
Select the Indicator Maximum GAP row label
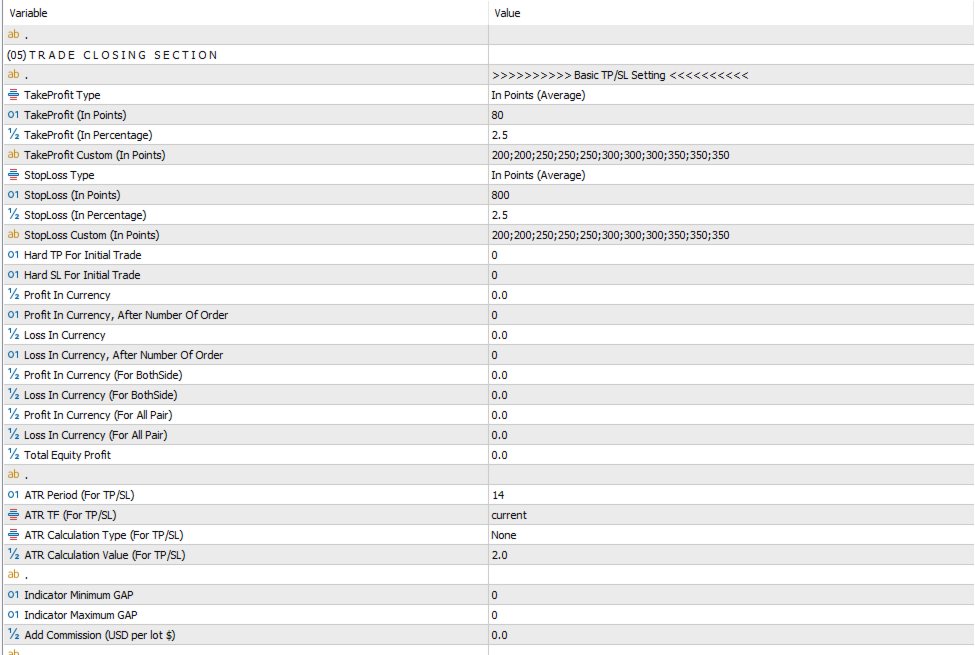click(81, 615)
